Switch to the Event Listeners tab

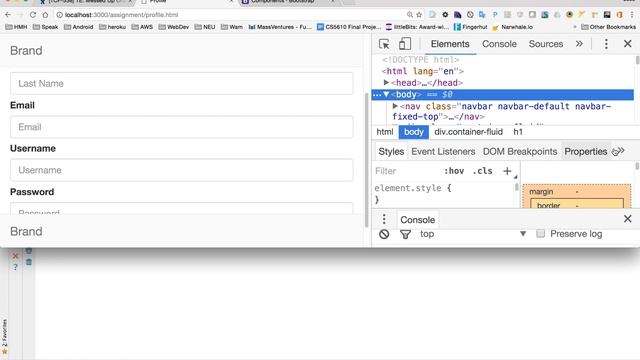(x=443, y=151)
